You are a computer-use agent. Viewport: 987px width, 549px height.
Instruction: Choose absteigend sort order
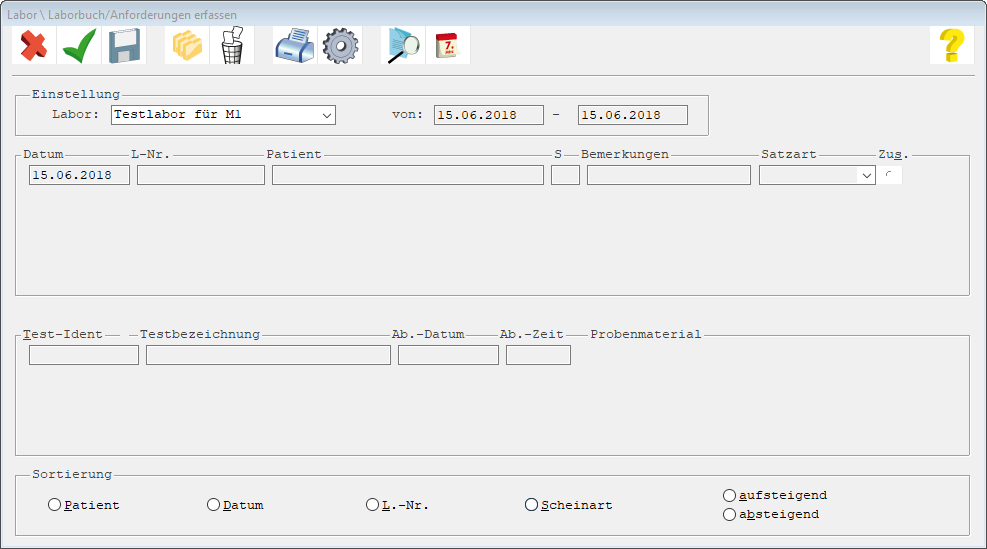pyautogui.click(x=730, y=514)
